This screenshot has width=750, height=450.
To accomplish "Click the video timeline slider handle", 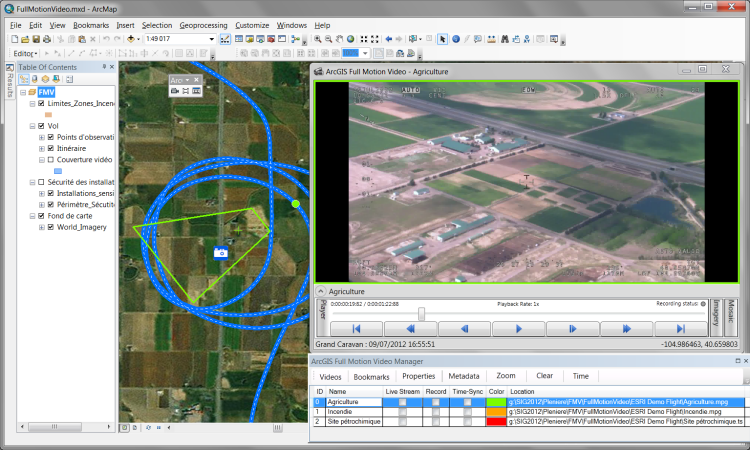I will (421, 313).
